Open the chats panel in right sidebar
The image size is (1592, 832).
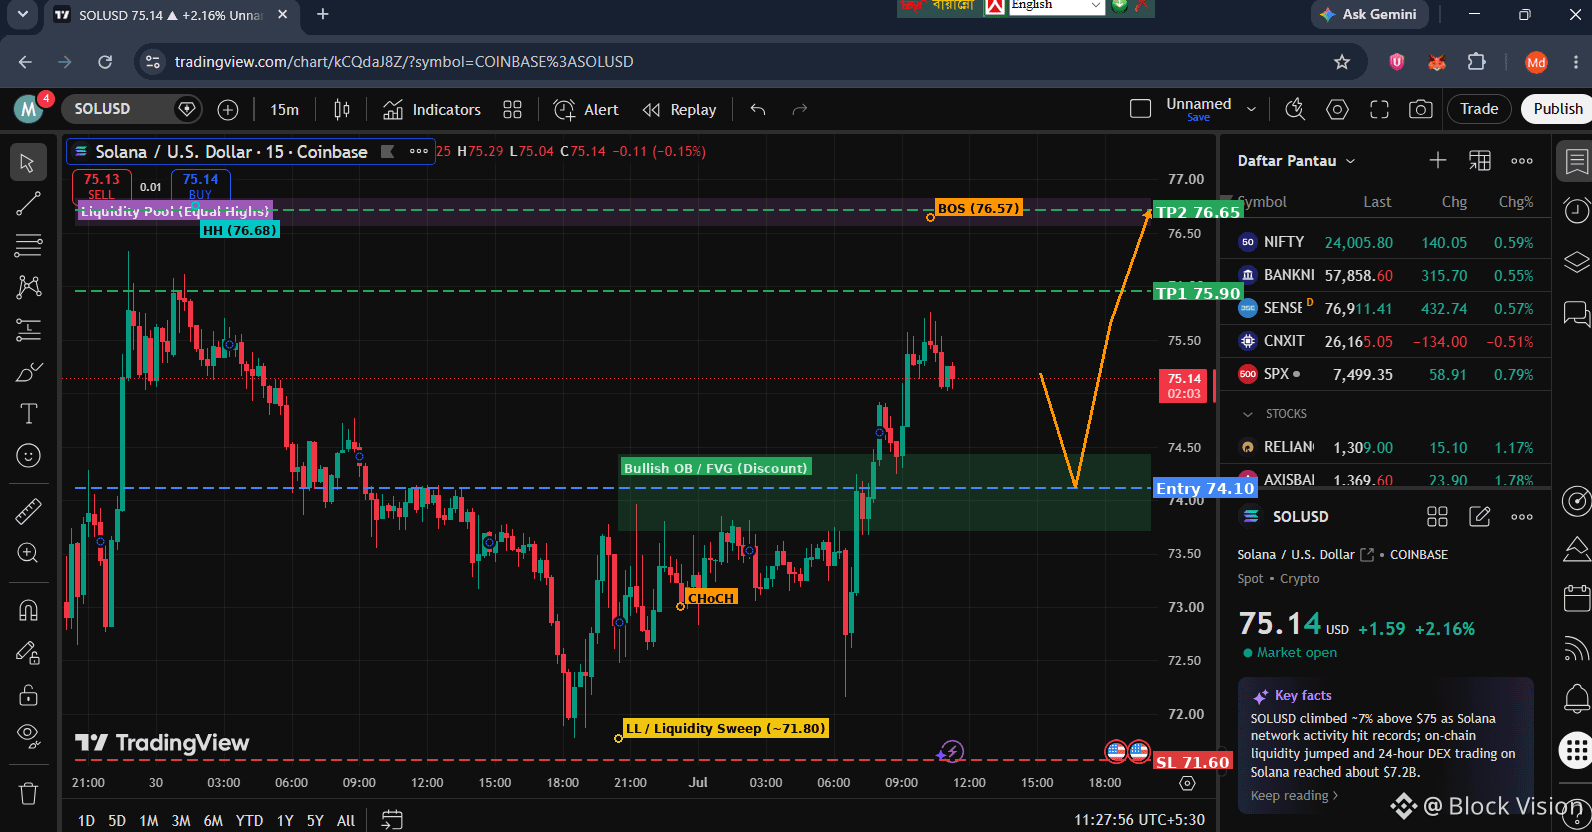pos(1576,314)
